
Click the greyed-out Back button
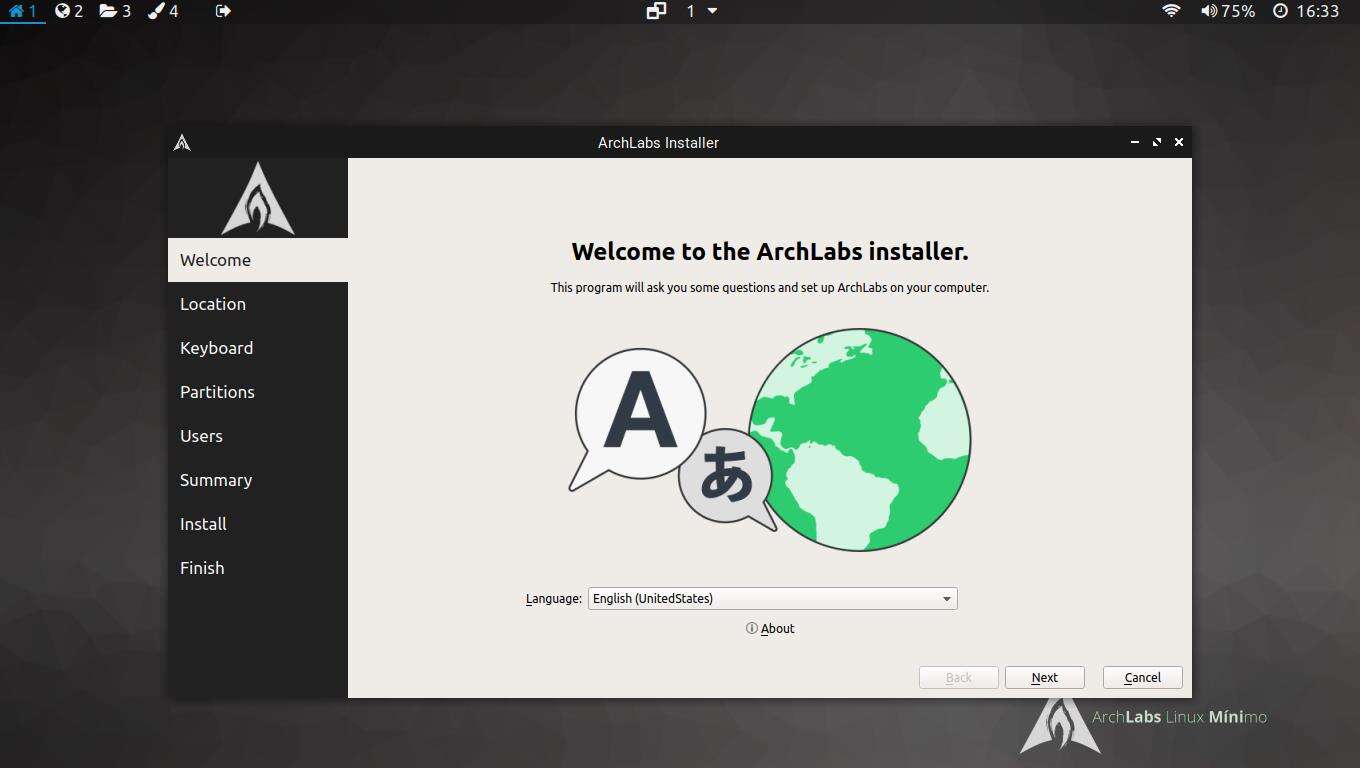pyautogui.click(x=958, y=677)
